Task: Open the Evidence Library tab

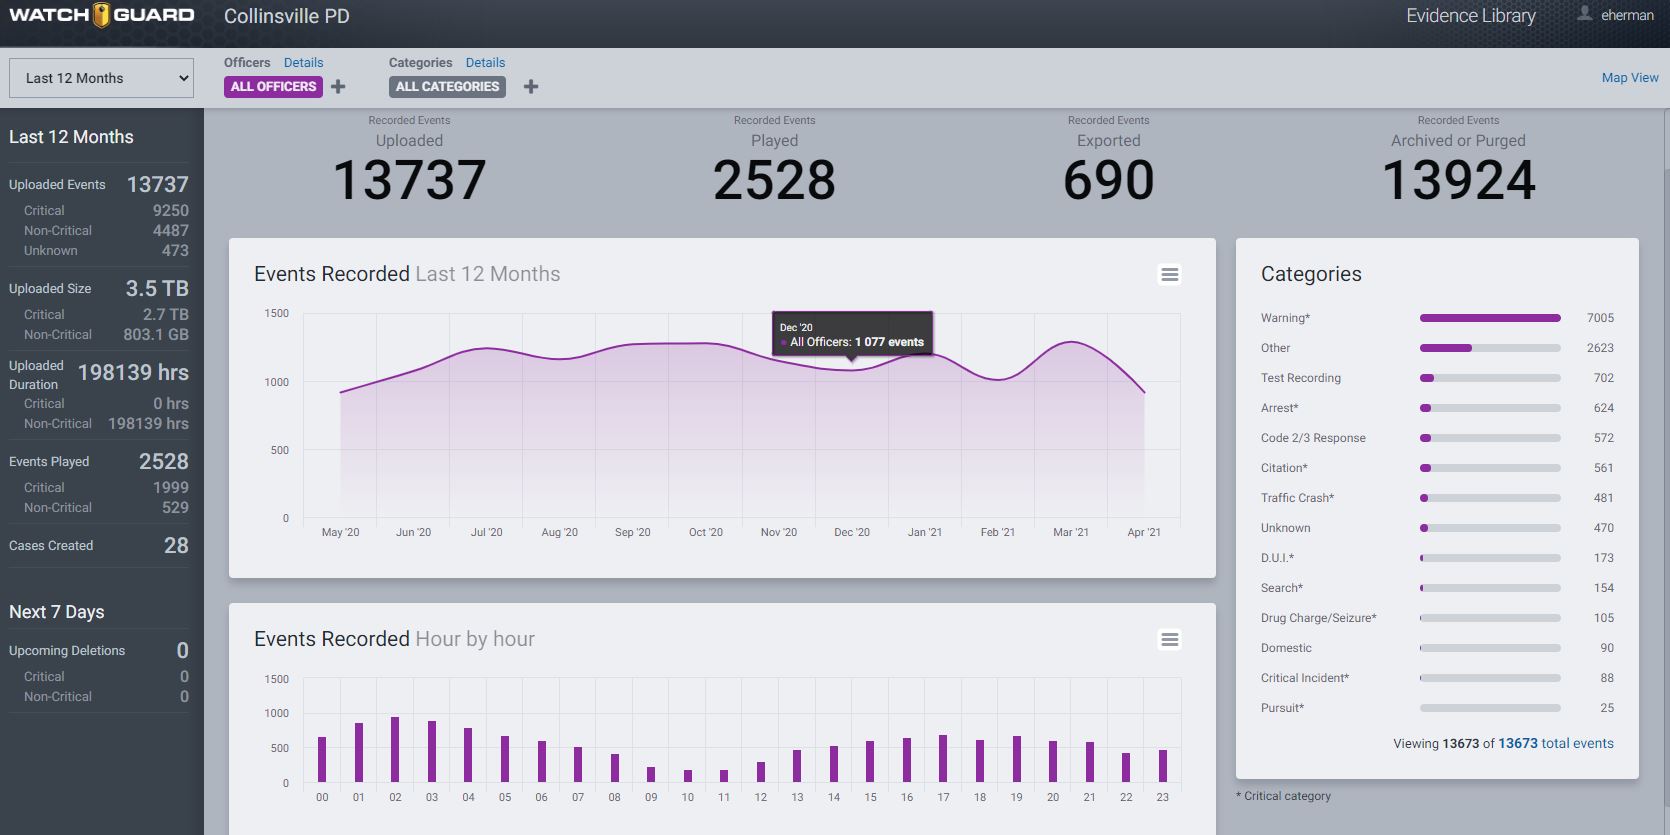Action: (1470, 16)
